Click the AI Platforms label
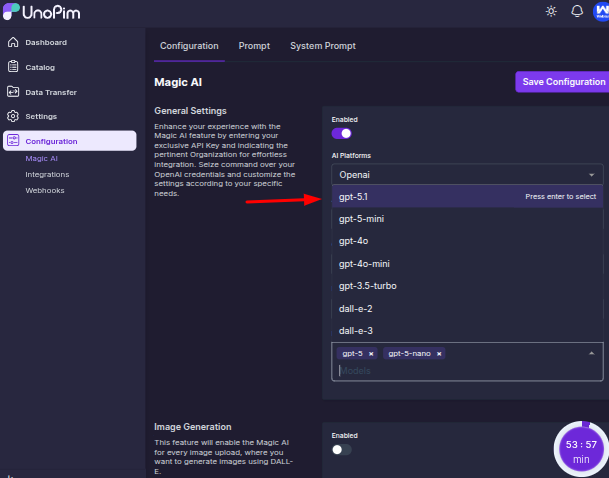Screen dimensions: 609x478 pyautogui.click(x=351, y=156)
